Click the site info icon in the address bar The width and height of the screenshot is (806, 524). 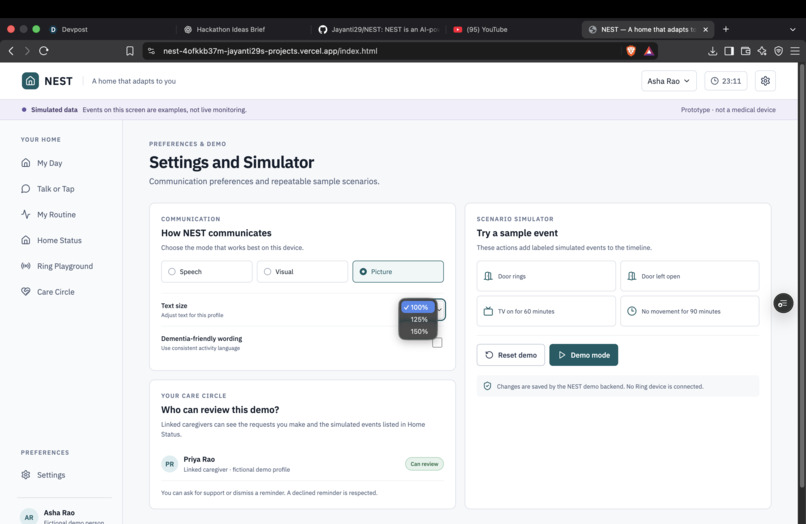click(151, 51)
